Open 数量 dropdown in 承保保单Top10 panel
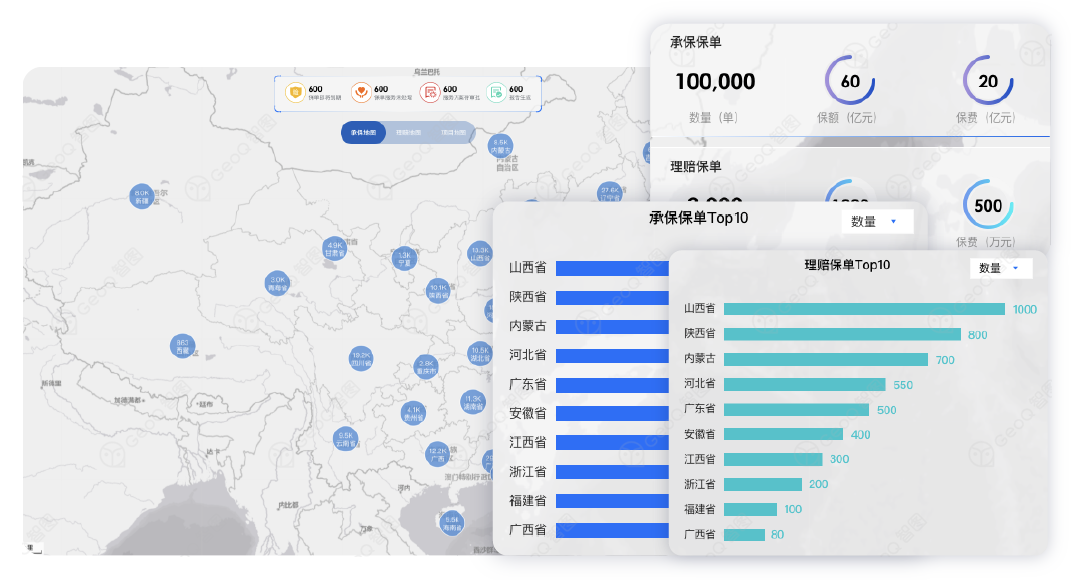The height and width of the screenshot is (580, 1071). (x=876, y=222)
